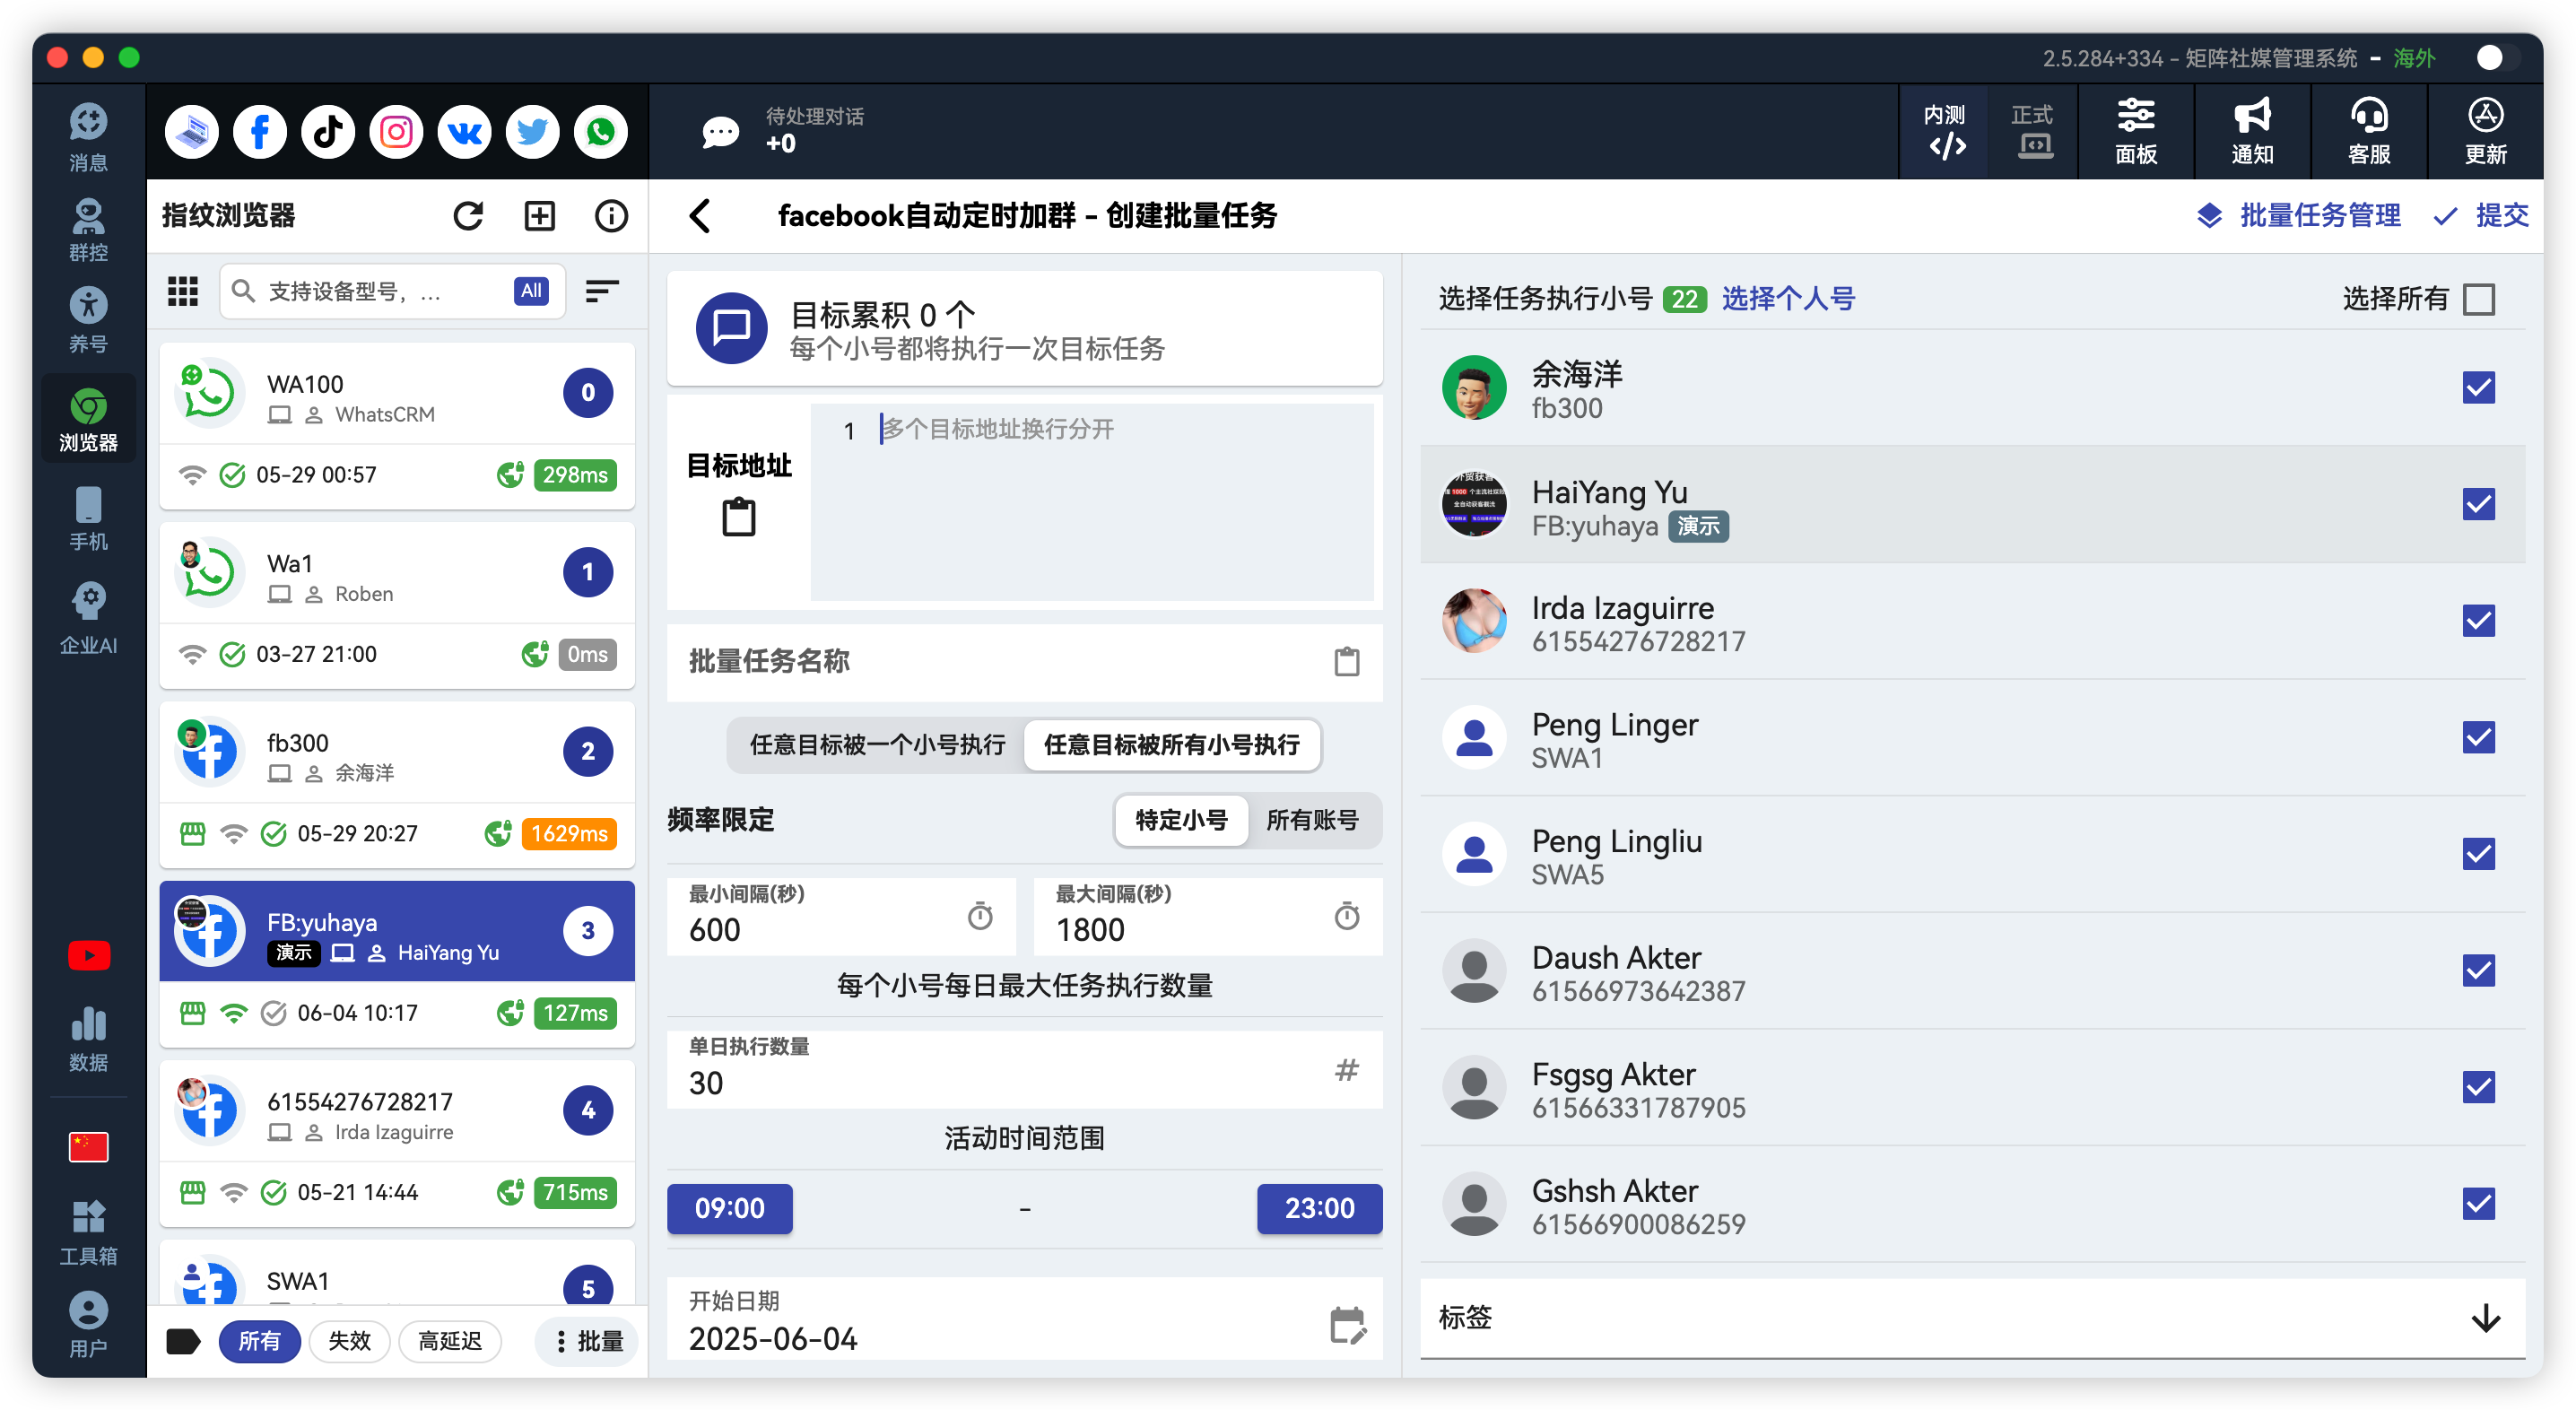
Task: Paste into 目标地址 via clipboard icon
Action: pos(739,518)
